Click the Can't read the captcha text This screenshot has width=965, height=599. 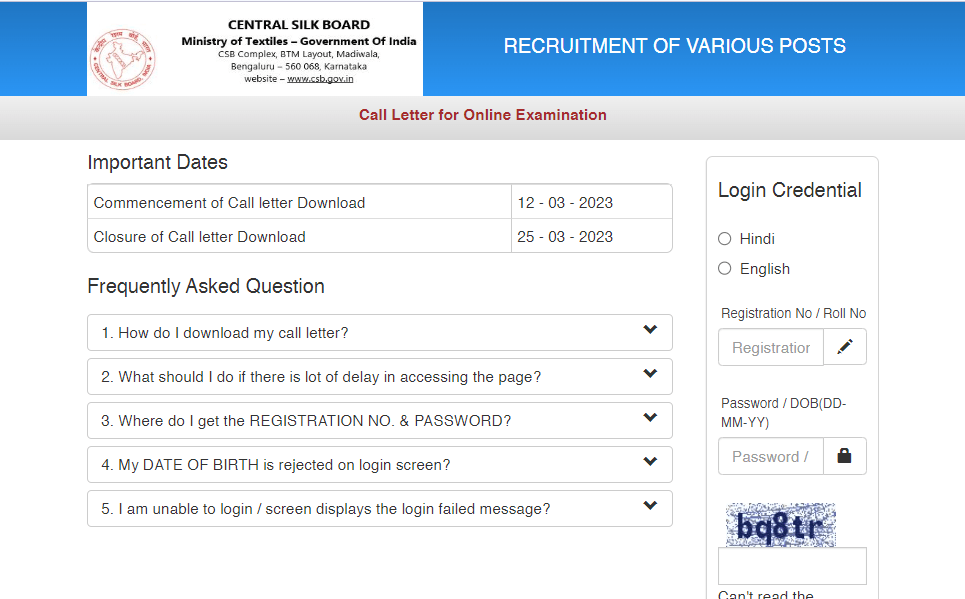pyautogui.click(x=766, y=595)
